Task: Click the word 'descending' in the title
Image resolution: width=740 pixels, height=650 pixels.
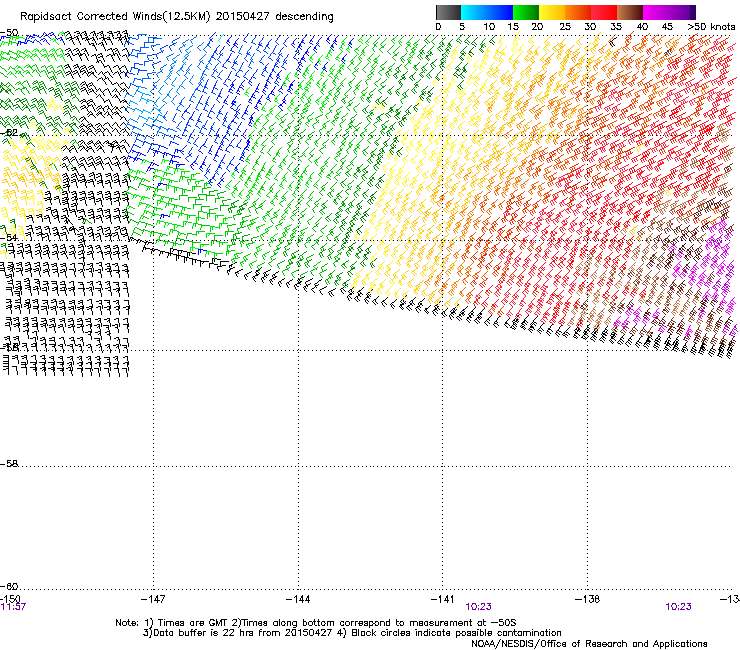Action: coord(304,17)
